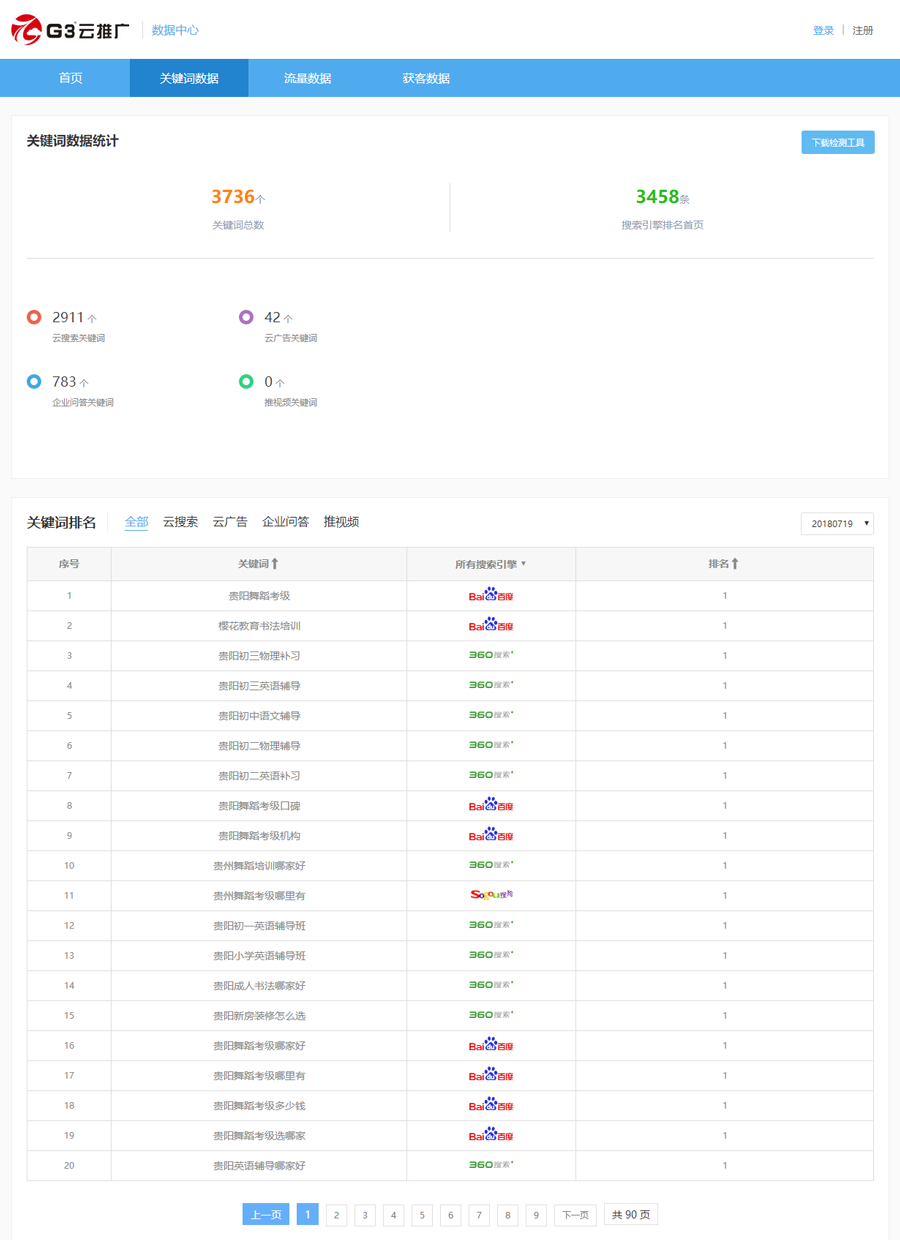The height and width of the screenshot is (1240, 900).
Task: Select the 全部 ranking filter tab
Action: click(136, 522)
